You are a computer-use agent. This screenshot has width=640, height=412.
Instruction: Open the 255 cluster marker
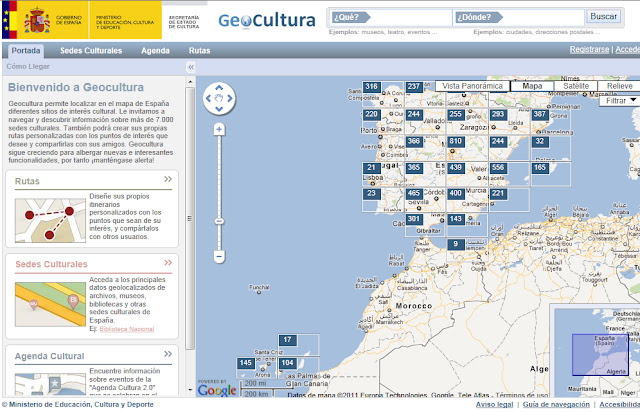pyautogui.click(x=456, y=114)
